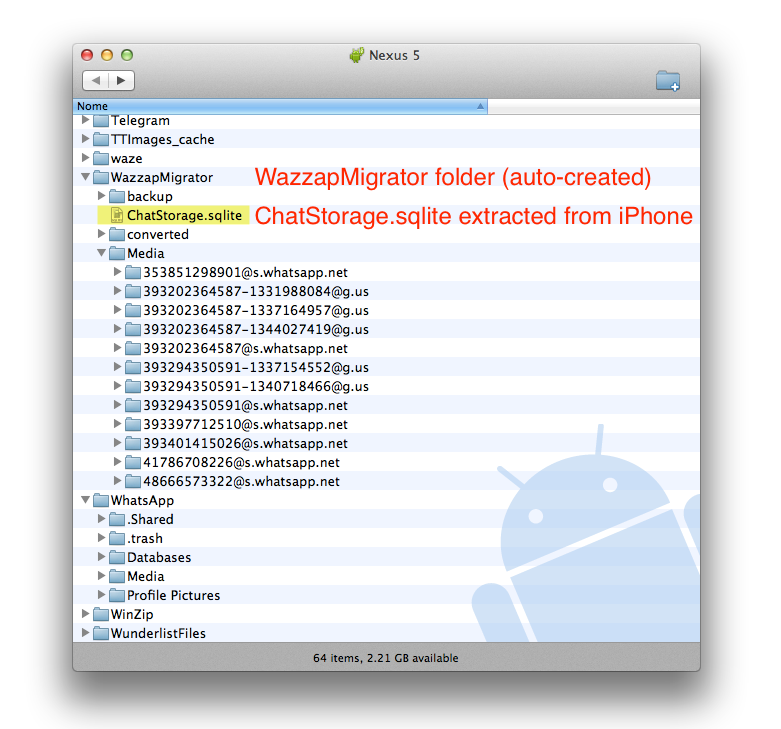
Task: Click the Databases folder icon
Action: point(117,557)
